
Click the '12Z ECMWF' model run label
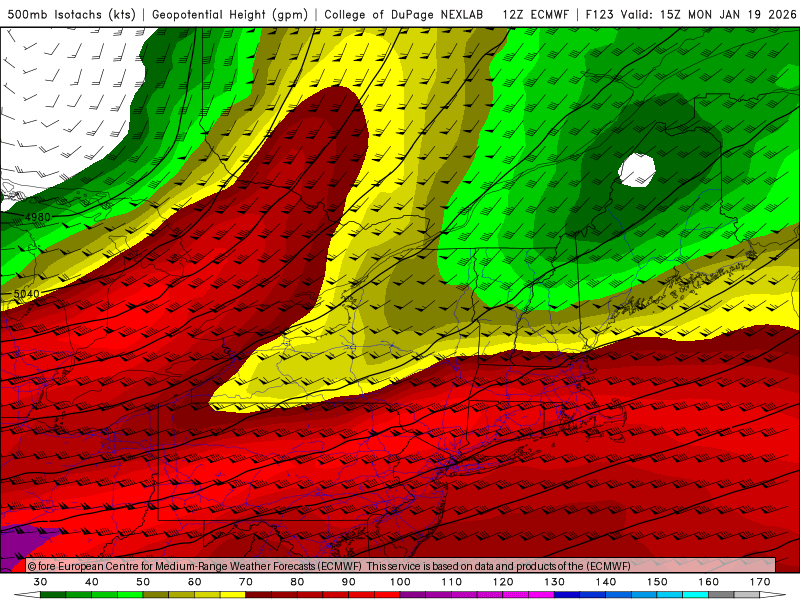click(x=535, y=14)
